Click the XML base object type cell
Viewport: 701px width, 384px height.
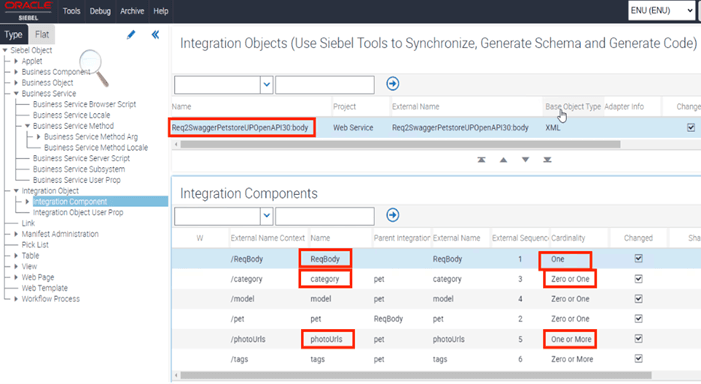(553, 127)
